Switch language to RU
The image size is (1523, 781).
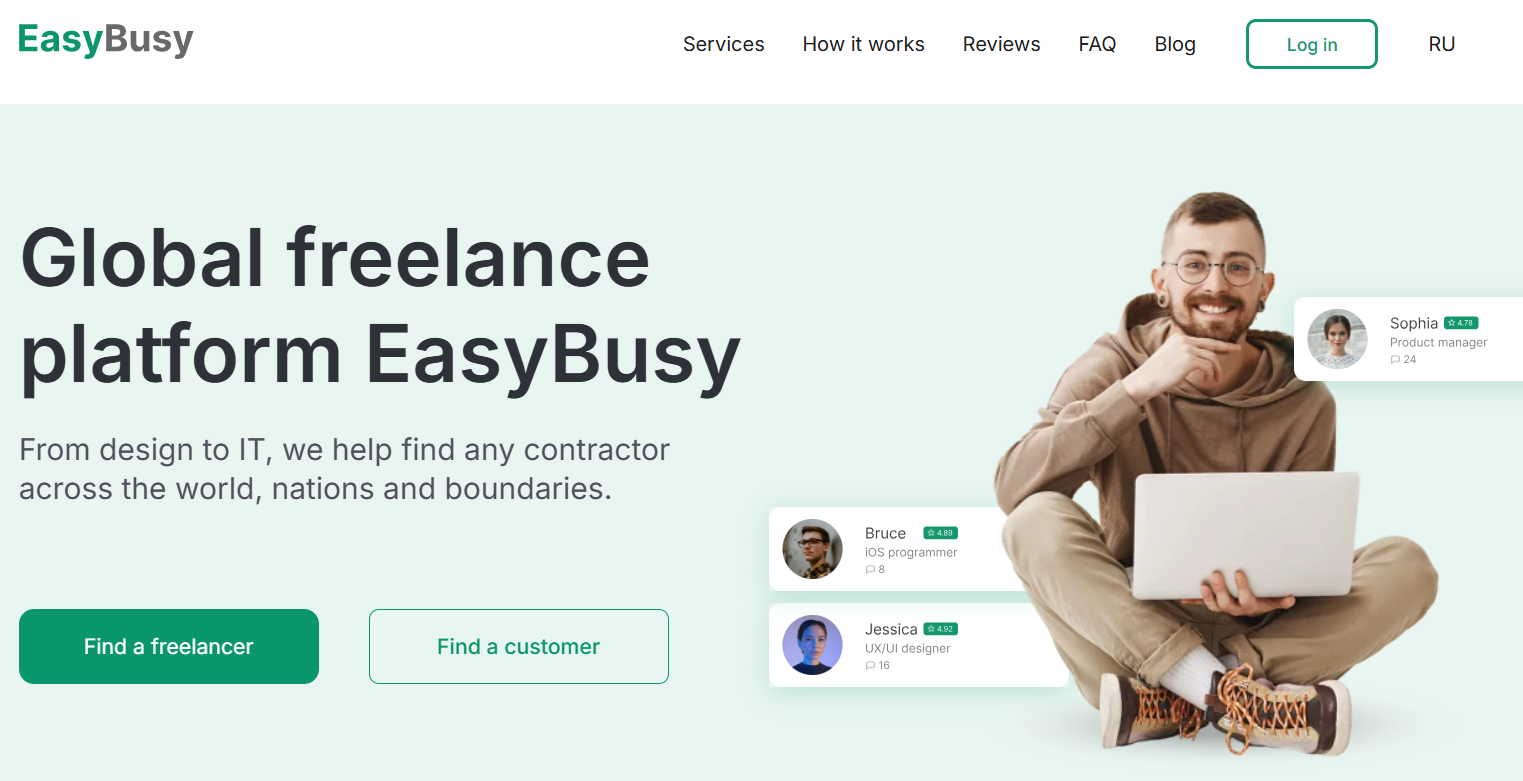pyautogui.click(x=1441, y=44)
